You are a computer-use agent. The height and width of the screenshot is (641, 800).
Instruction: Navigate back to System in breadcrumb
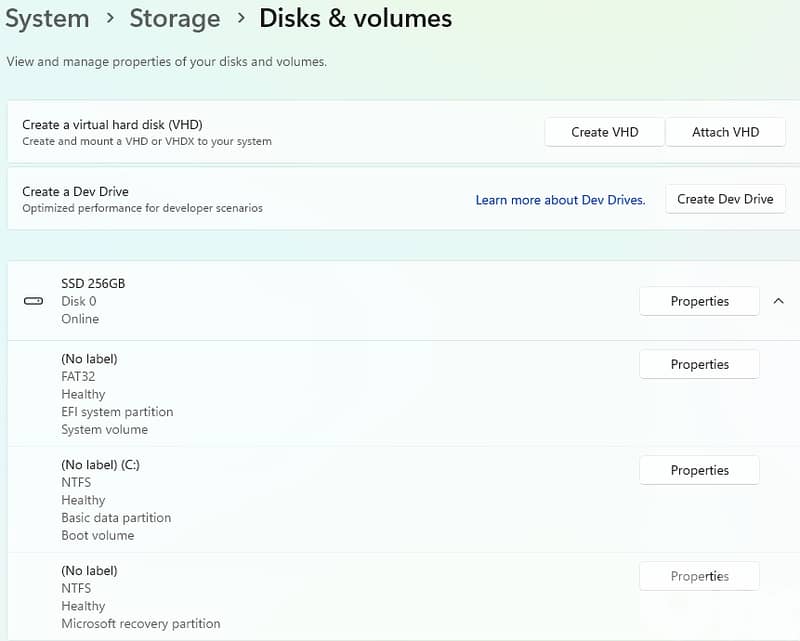pyautogui.click(x=47, y=18)
